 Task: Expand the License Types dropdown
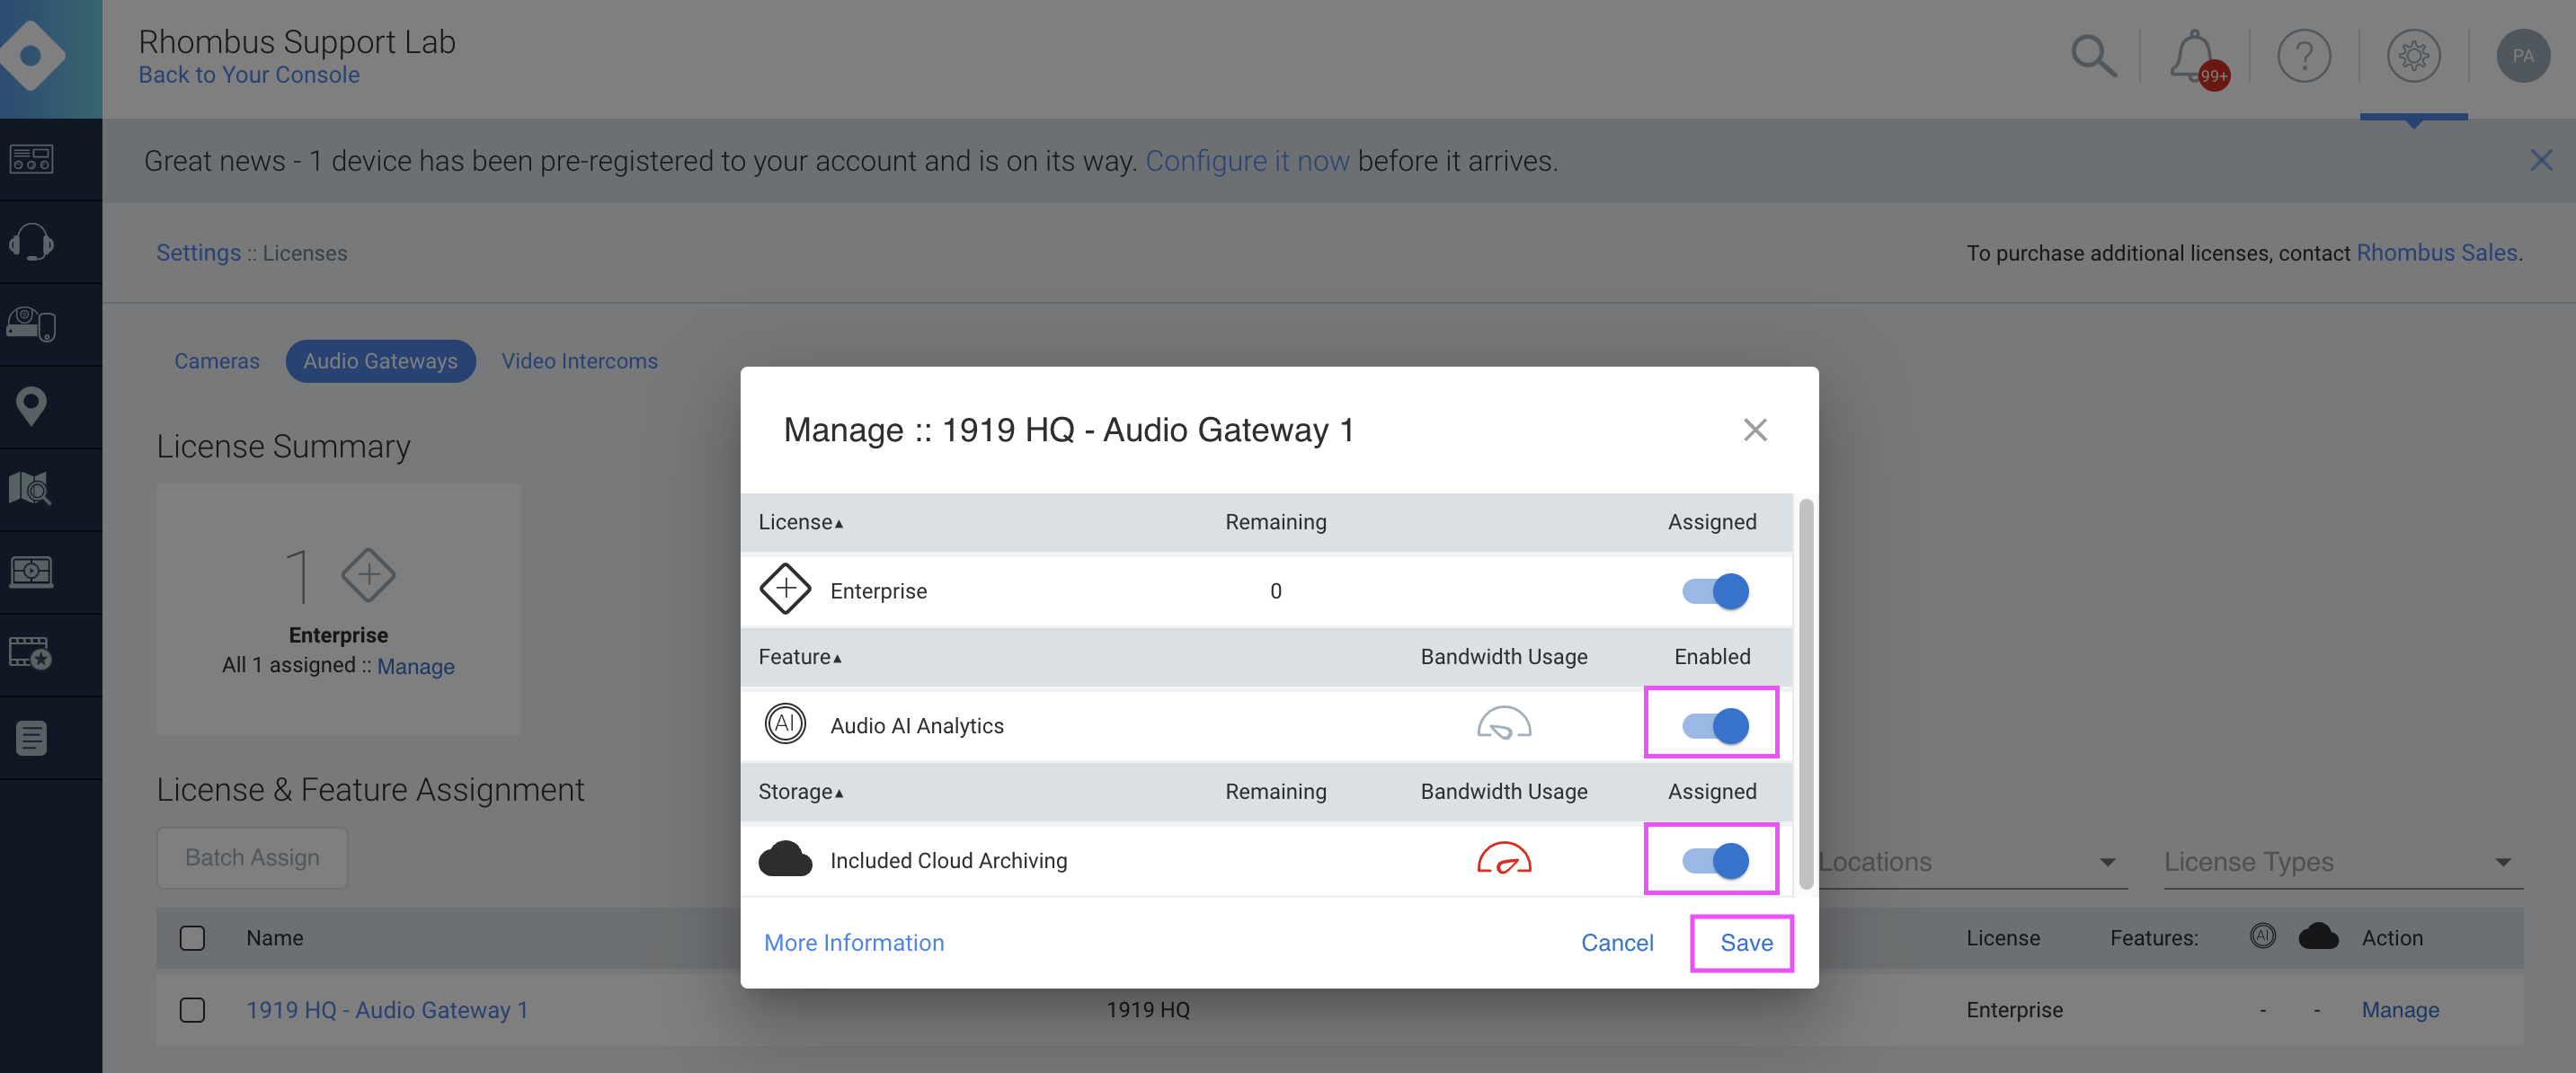point(2341,861)
